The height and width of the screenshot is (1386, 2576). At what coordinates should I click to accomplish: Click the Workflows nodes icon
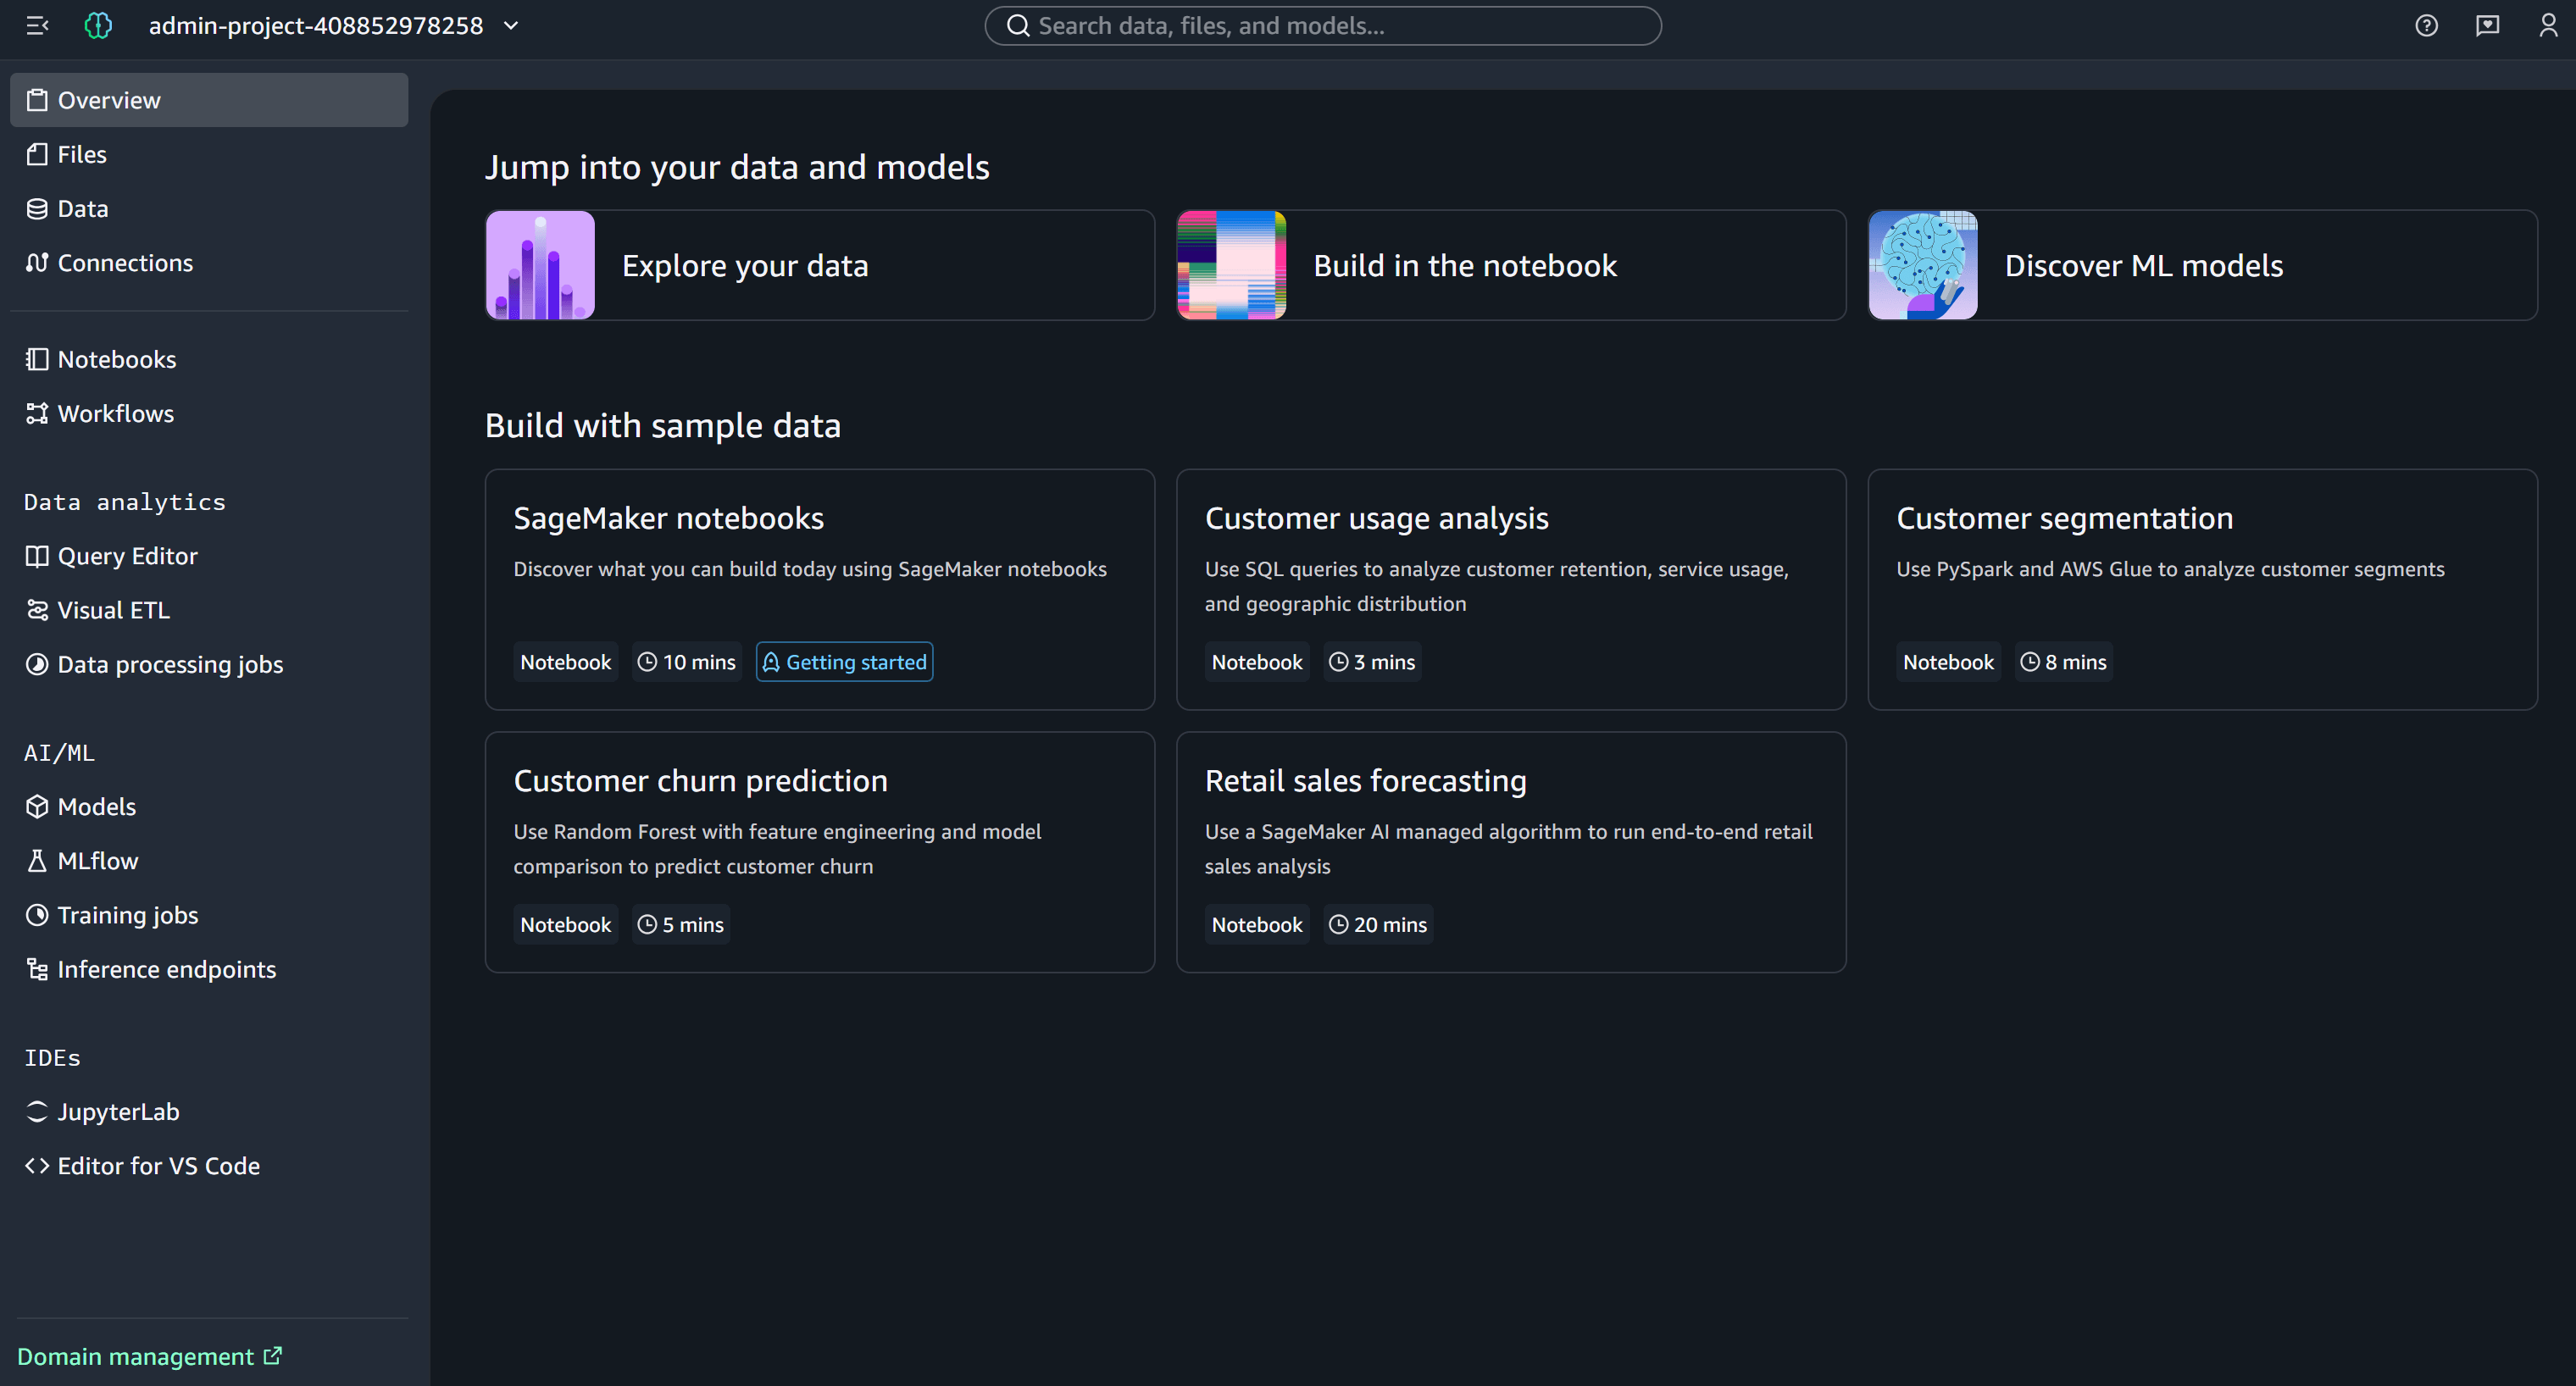click(x=37, y=413)
